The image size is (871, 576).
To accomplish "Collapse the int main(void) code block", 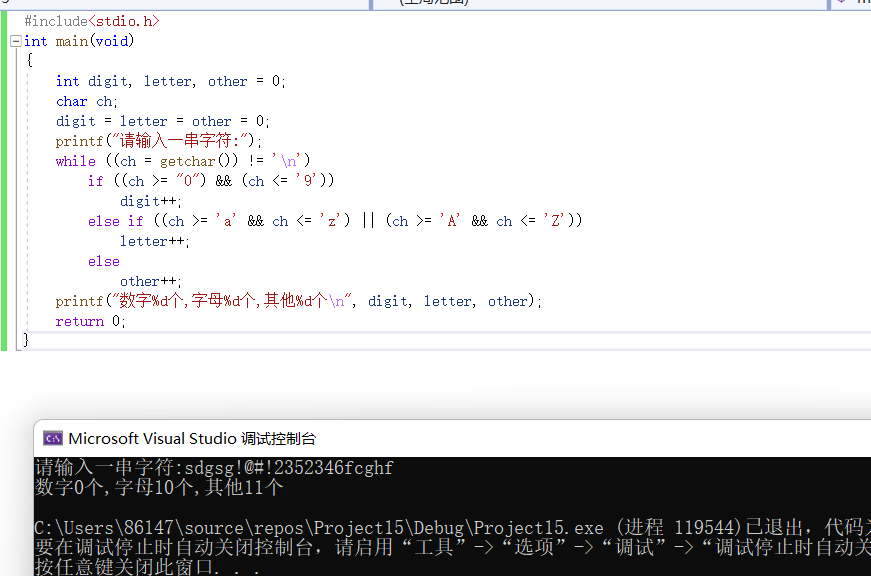I will click(16, 41).
